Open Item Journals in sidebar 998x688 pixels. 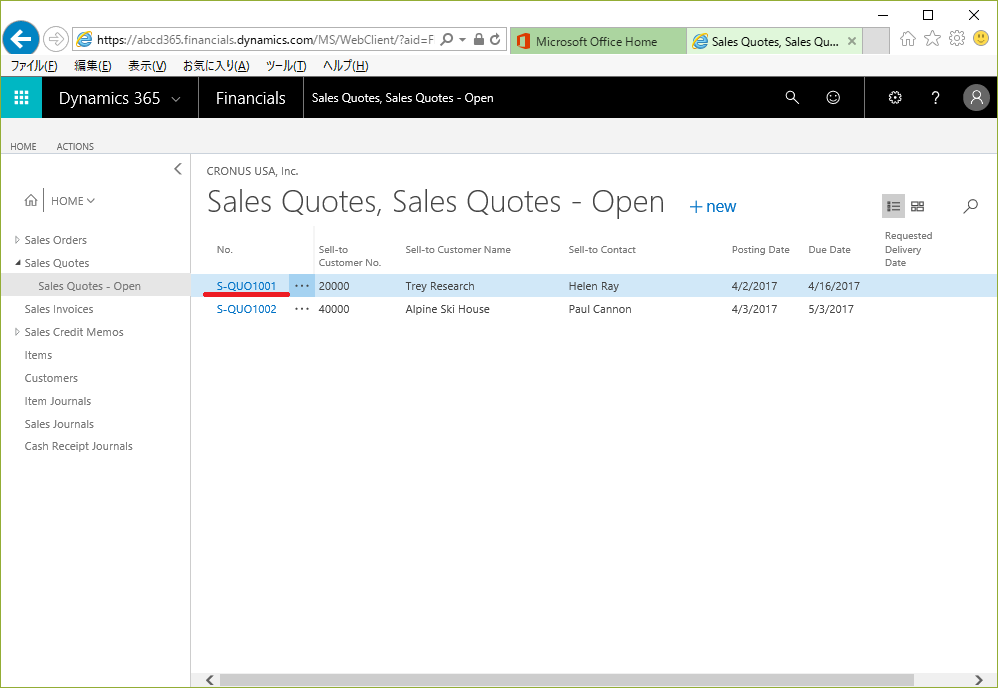coord(57,400)
